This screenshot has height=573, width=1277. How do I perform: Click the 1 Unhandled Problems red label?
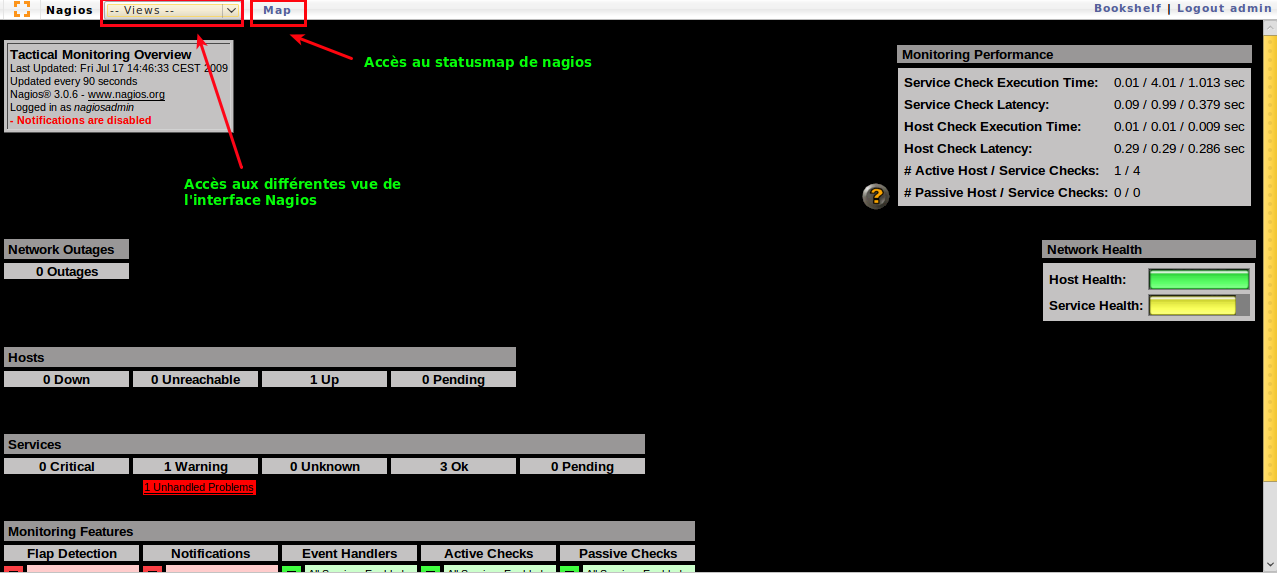[199, 487]
